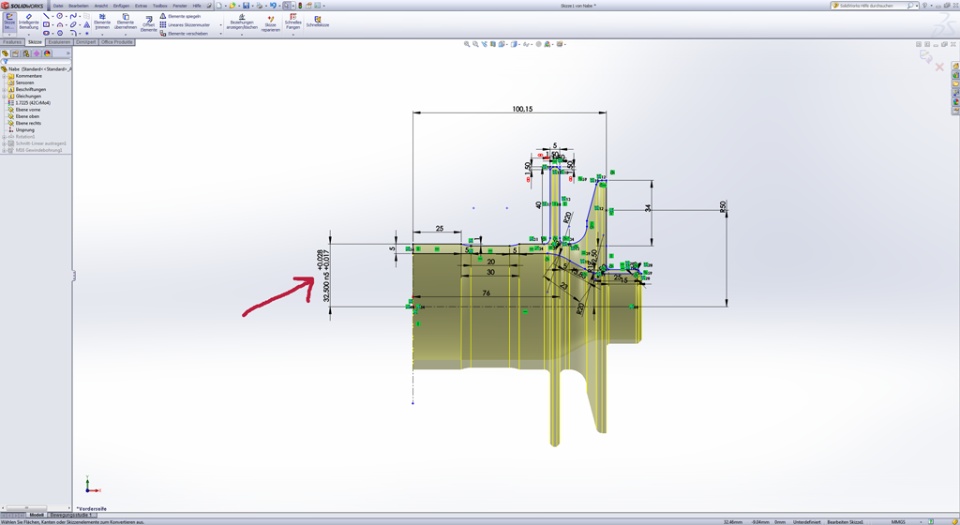The width and height of the screenshot is (960, 525).
Task: Open Elemente verschieben dropdown arrow
Action: click(220, 34)
